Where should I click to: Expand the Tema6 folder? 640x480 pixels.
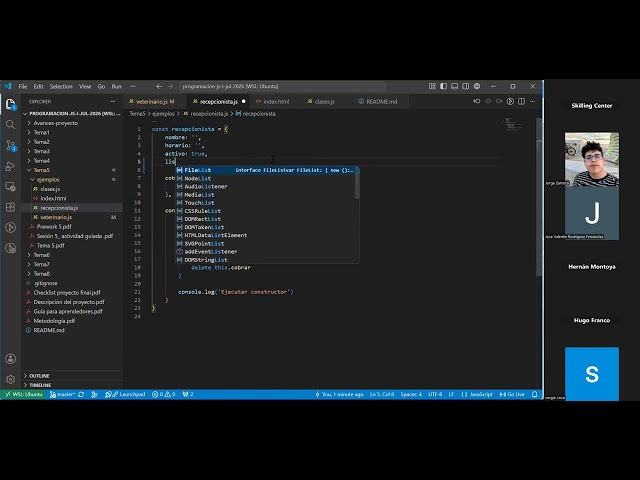(x=42, y=255)
